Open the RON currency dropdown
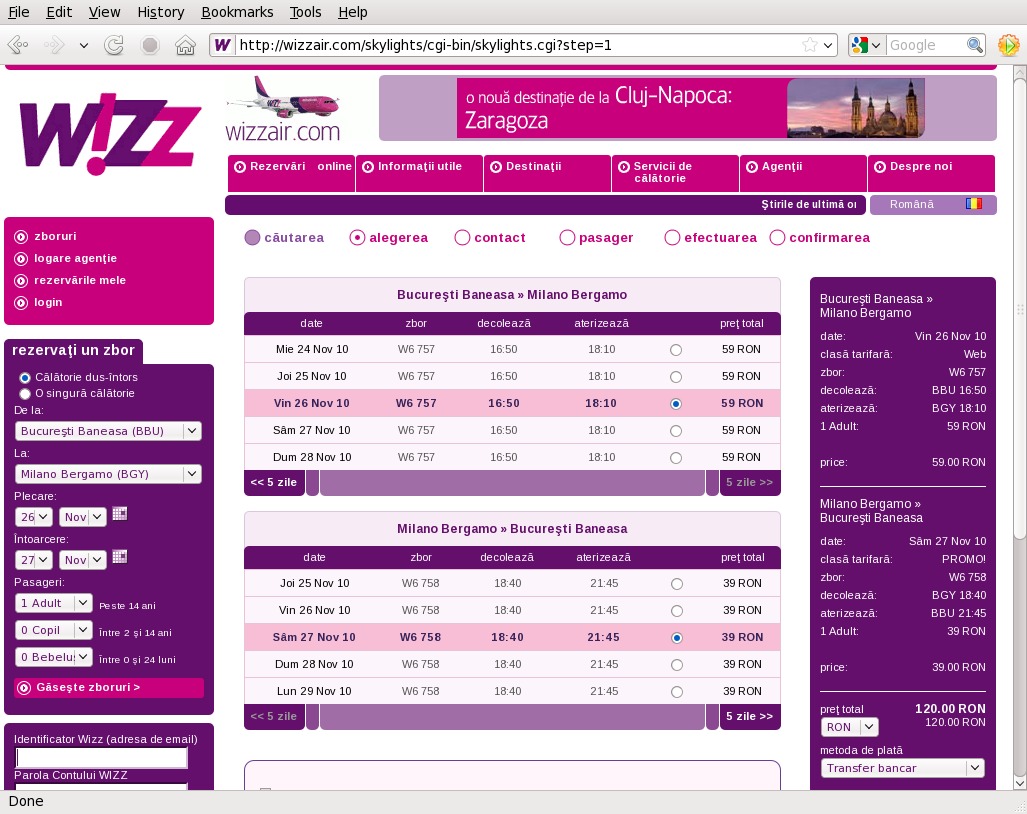 pos(849,727)
